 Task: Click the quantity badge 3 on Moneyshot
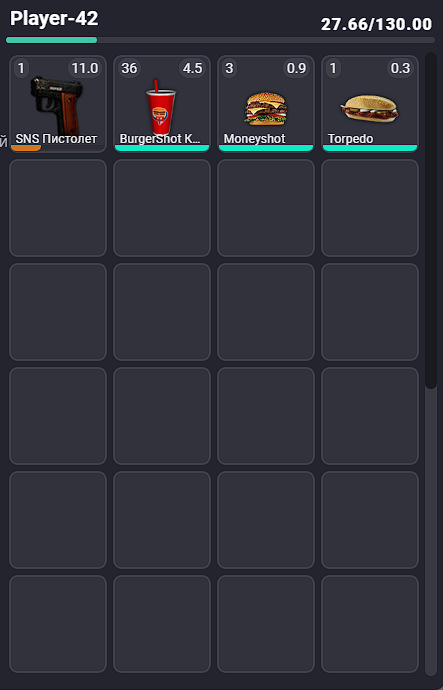229,68
